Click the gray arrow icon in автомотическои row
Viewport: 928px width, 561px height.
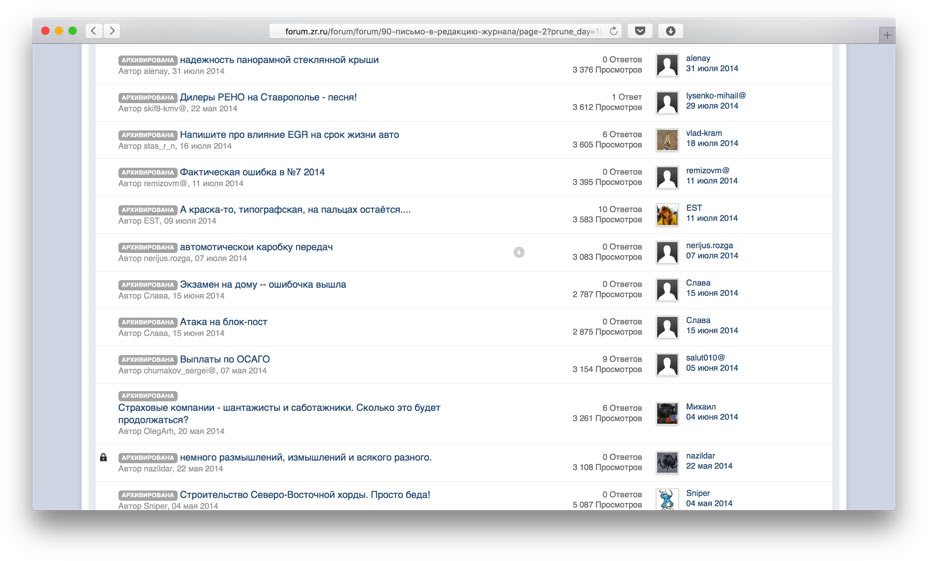click(x=519, y=252)
